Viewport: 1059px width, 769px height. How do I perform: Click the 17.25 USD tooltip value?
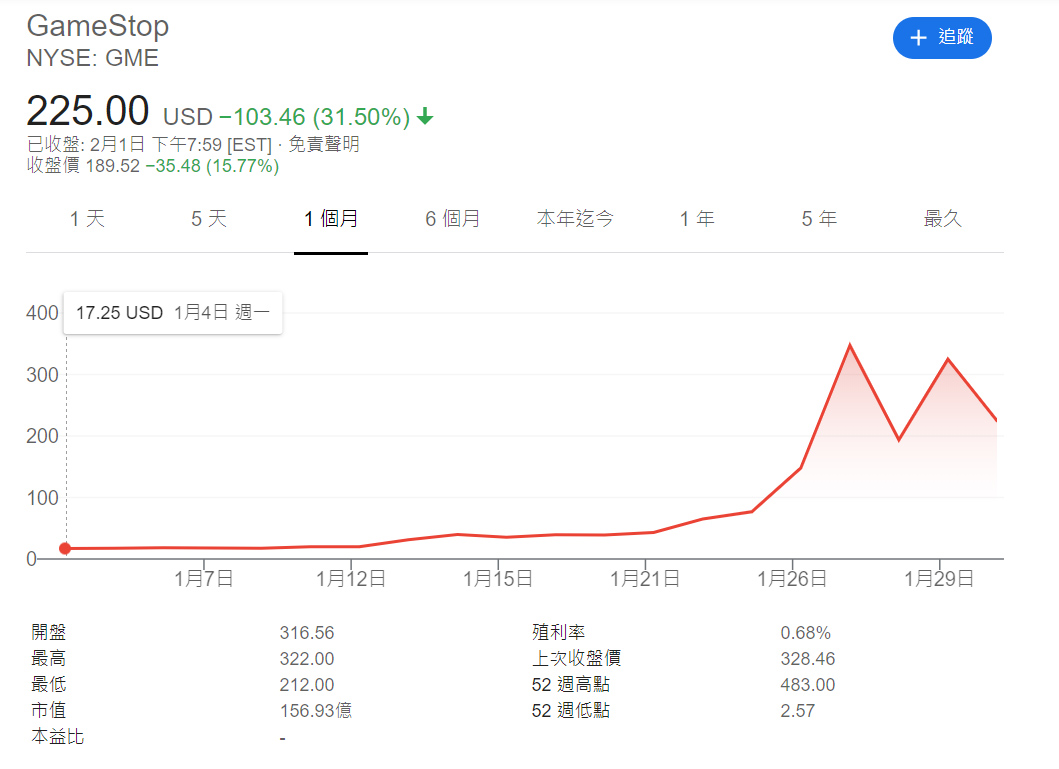point(120,313)
